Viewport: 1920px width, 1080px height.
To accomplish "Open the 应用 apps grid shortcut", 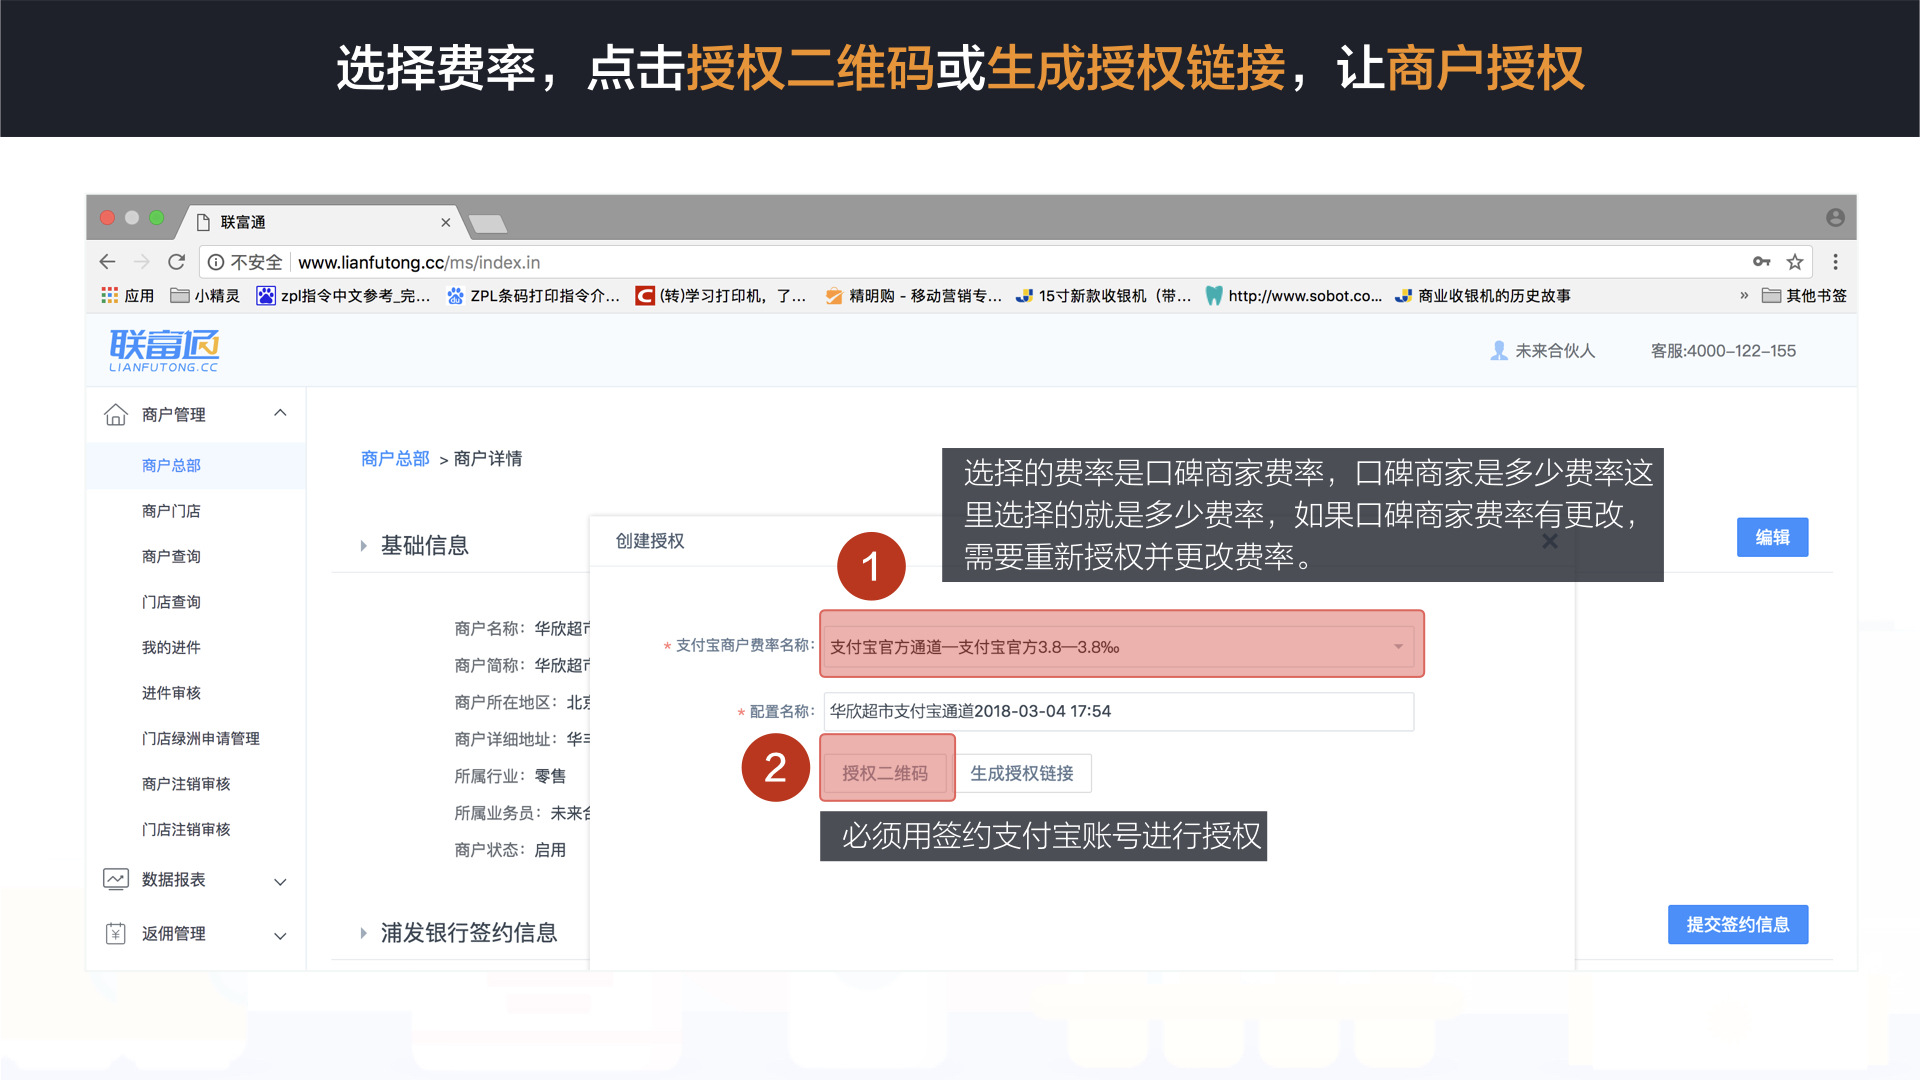I will click(128, 296).
